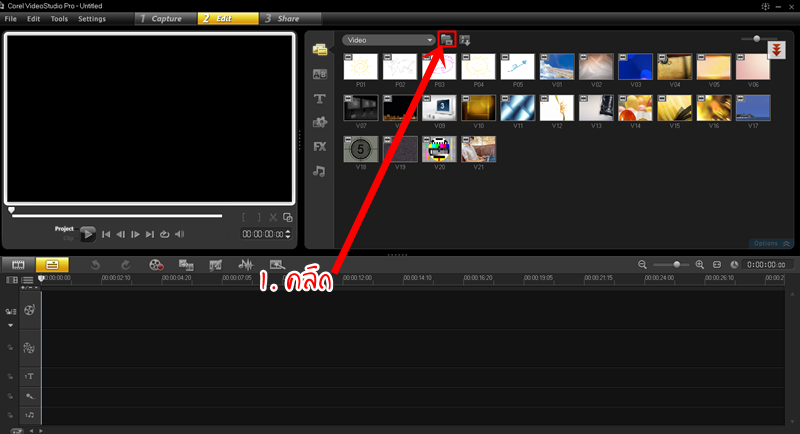
Task: Open the Title library icon
Action: [320, 98]
